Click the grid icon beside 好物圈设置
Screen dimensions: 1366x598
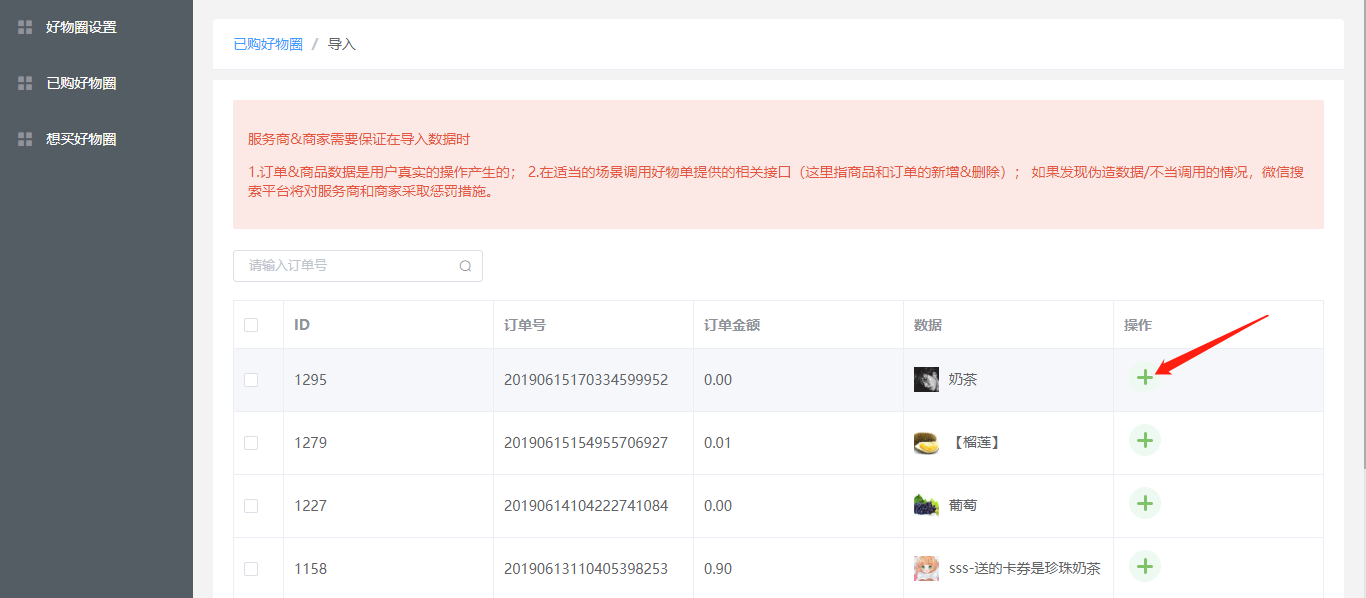(x=25, y=27)
